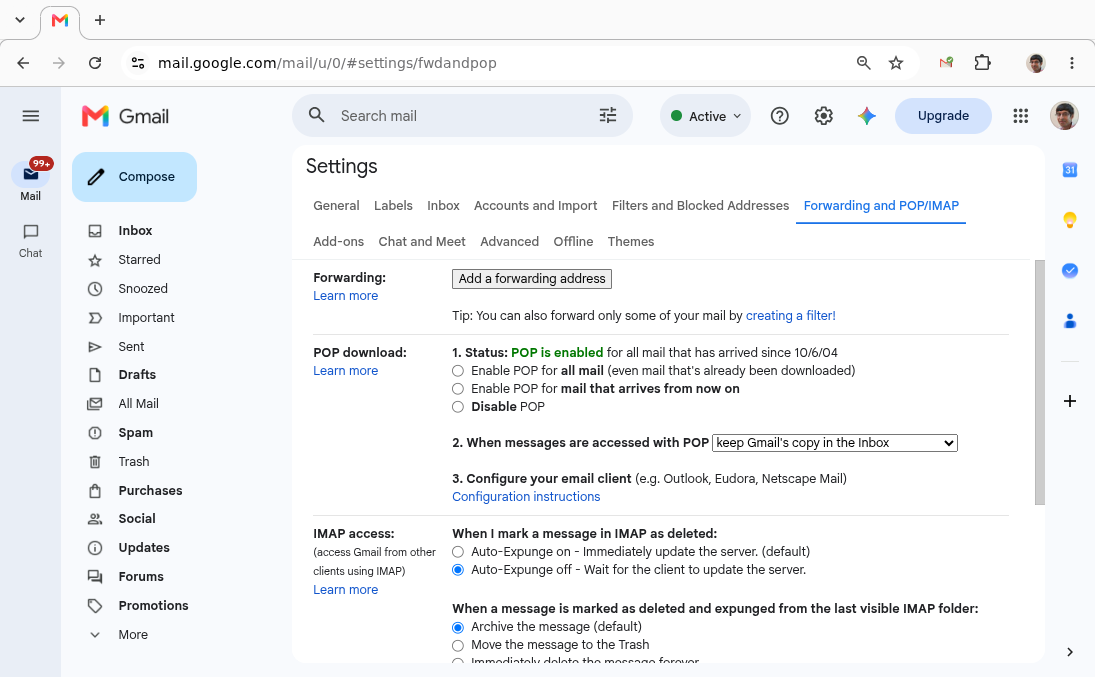Focus the Search mail field

(461, 116)
